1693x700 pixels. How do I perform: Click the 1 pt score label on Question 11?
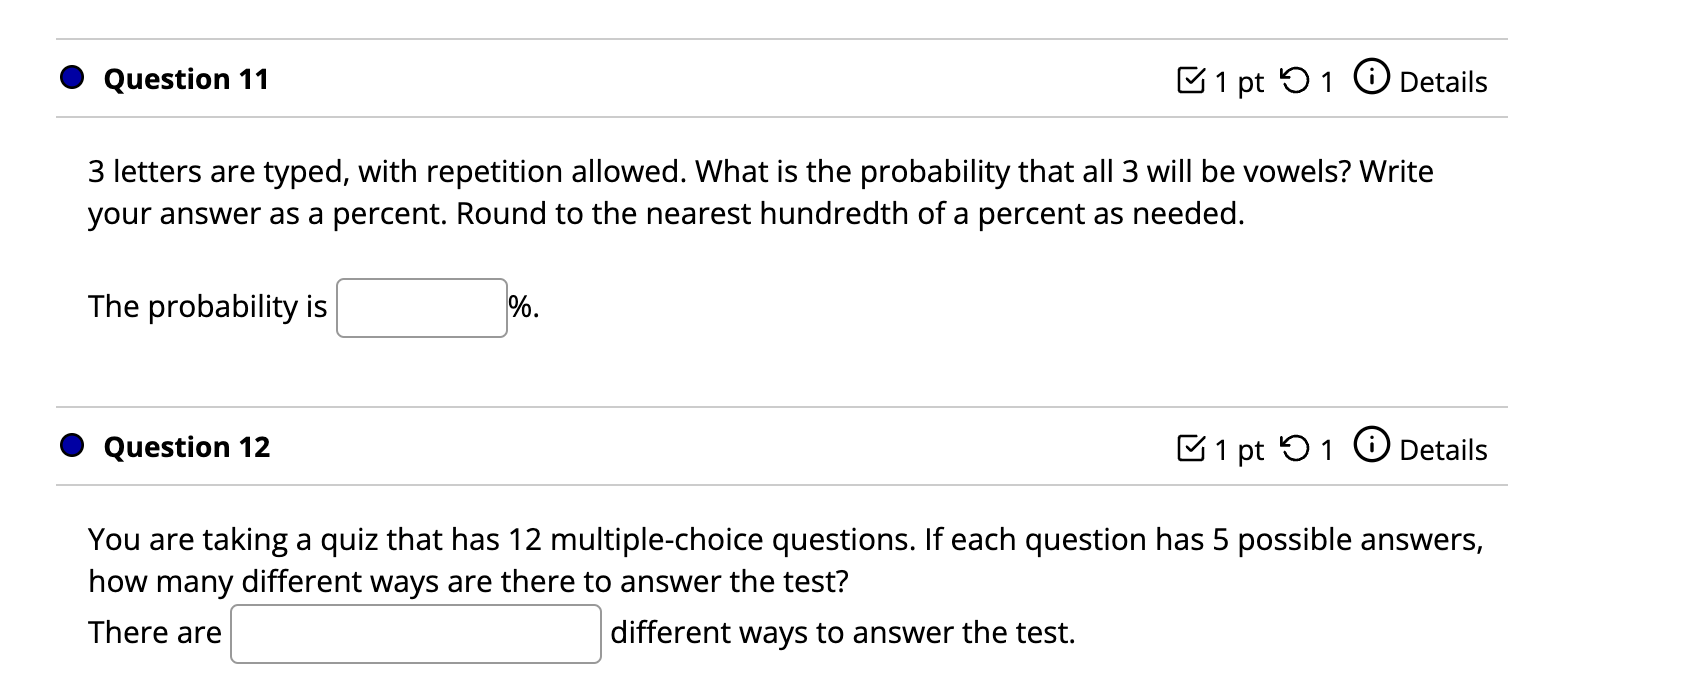(x=1240, y=82)
